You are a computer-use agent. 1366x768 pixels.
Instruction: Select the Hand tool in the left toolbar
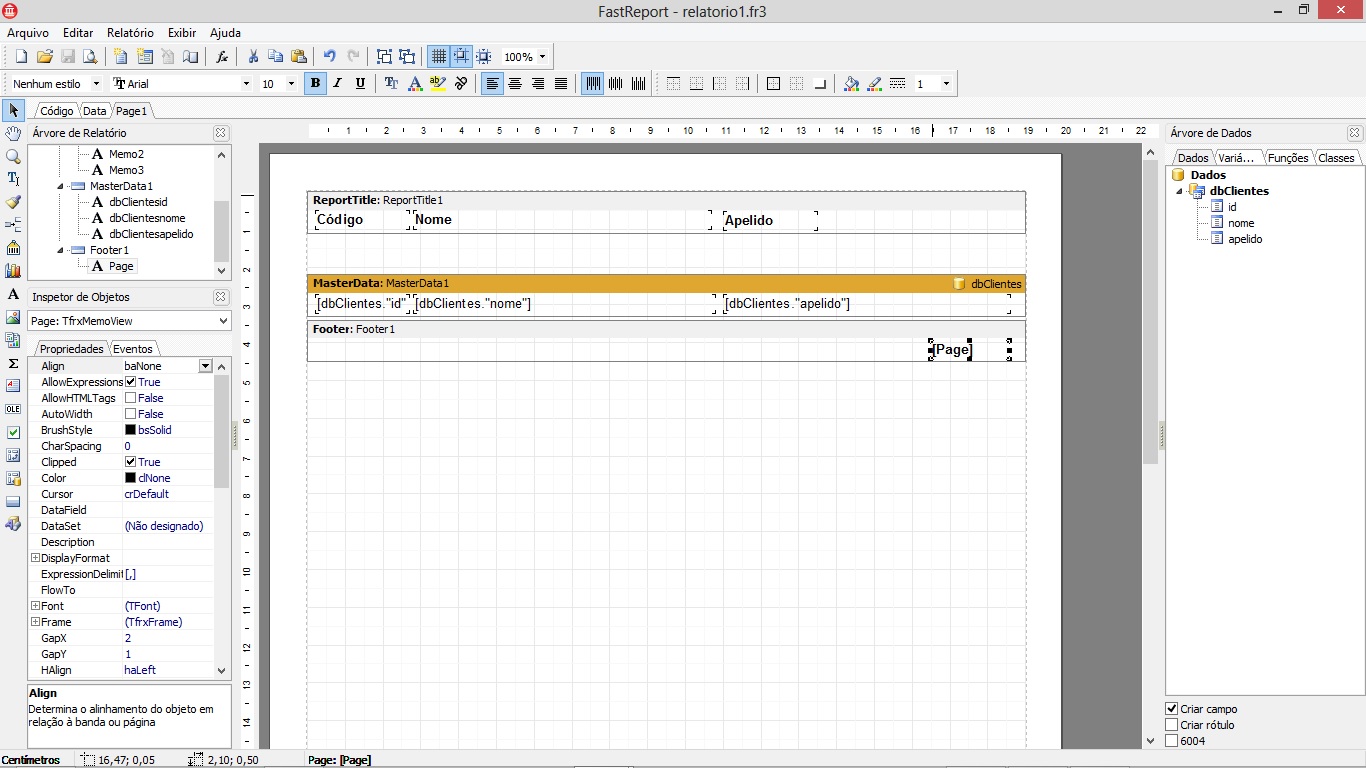point(12,133)
